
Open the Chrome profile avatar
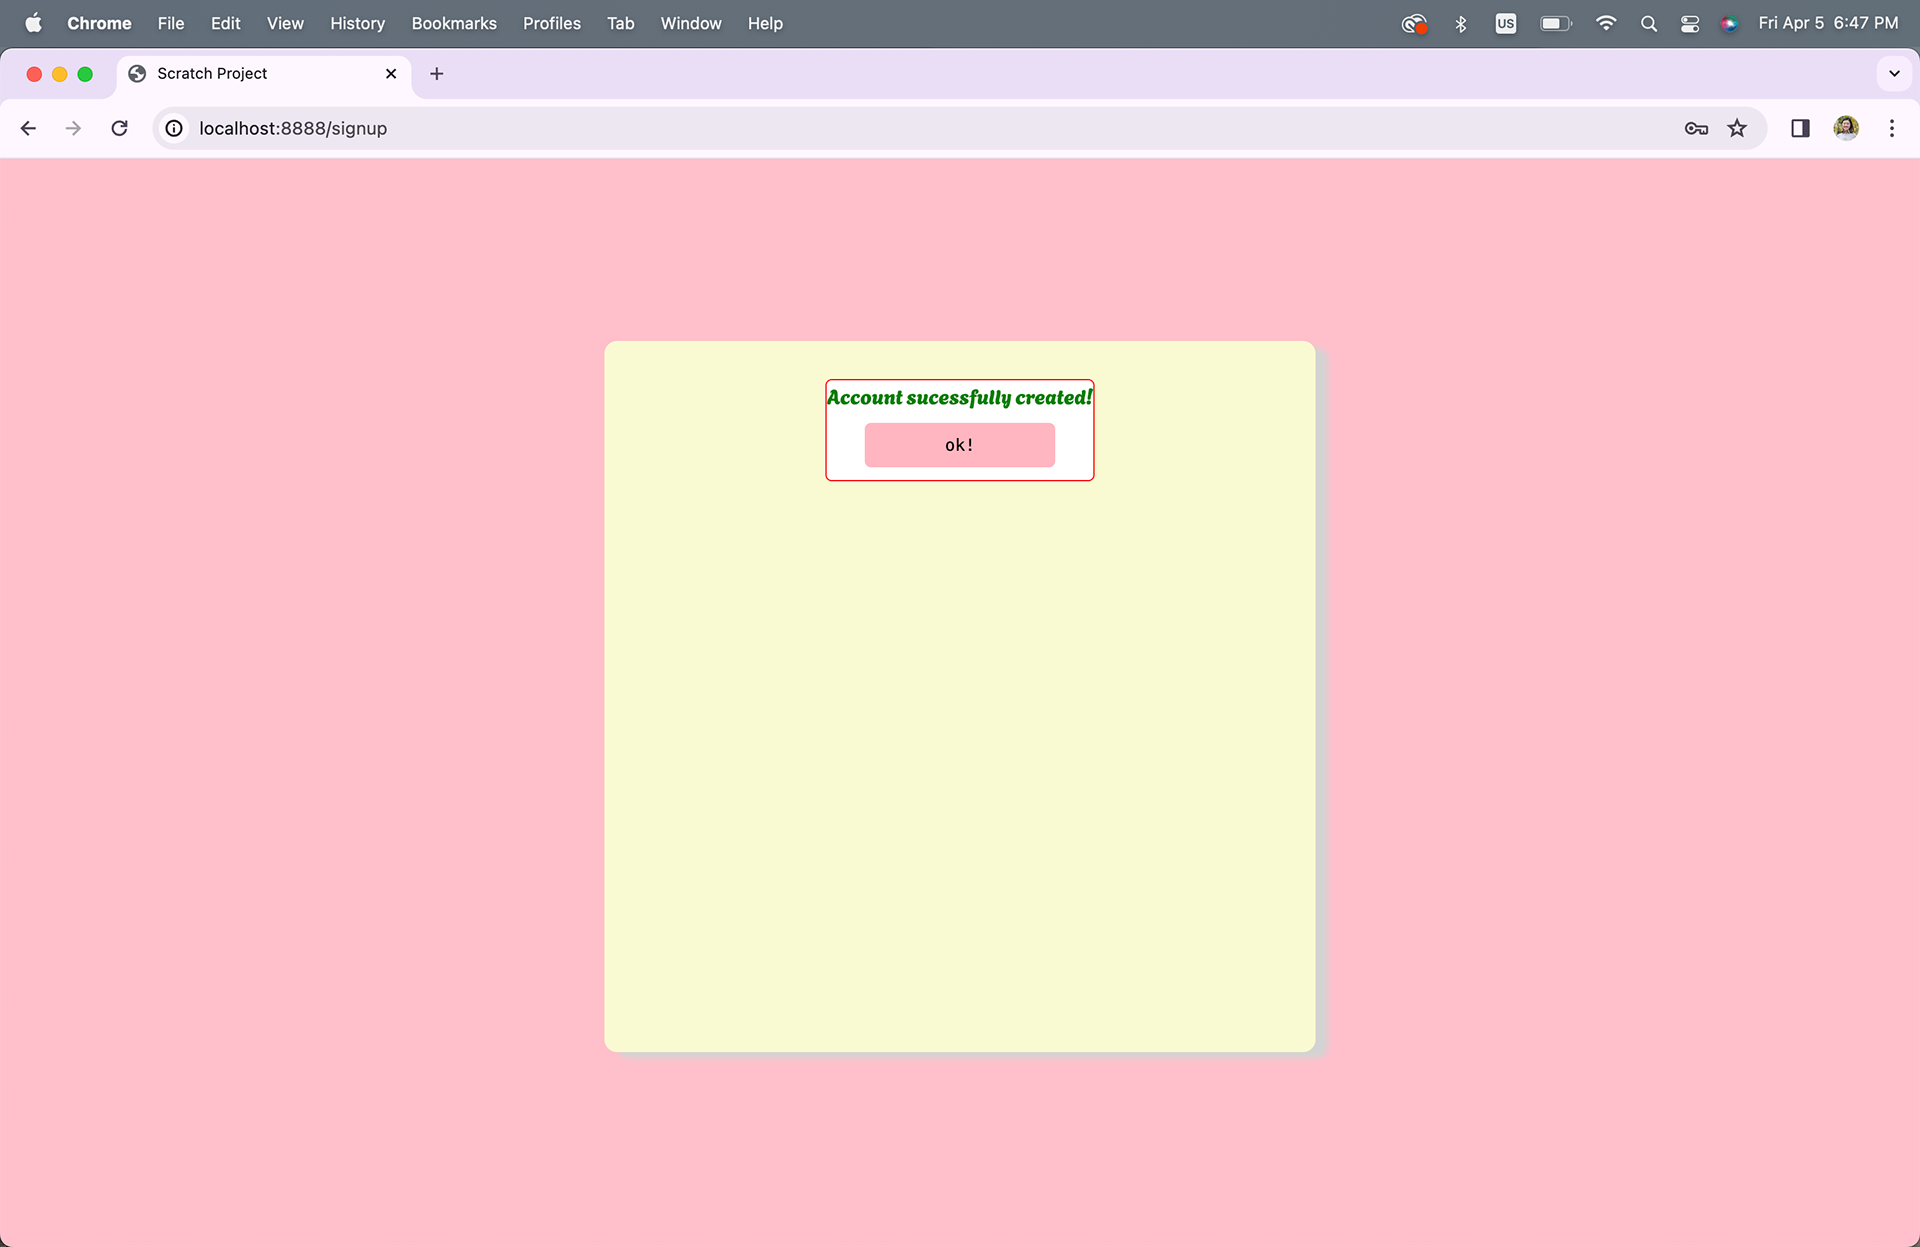tap(1846, 128)
